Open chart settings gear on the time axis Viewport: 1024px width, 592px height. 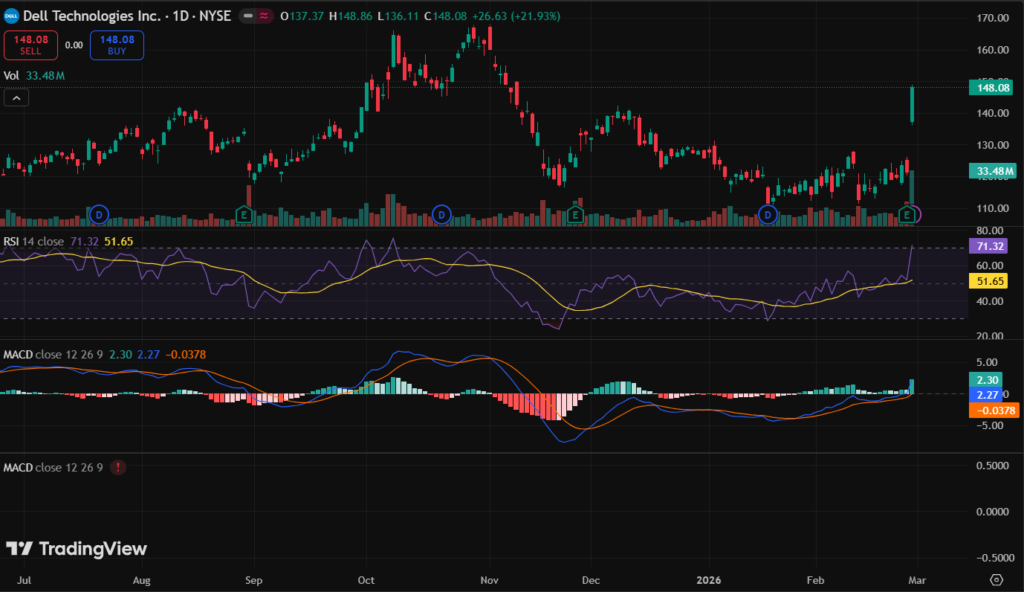coord(996,580)
